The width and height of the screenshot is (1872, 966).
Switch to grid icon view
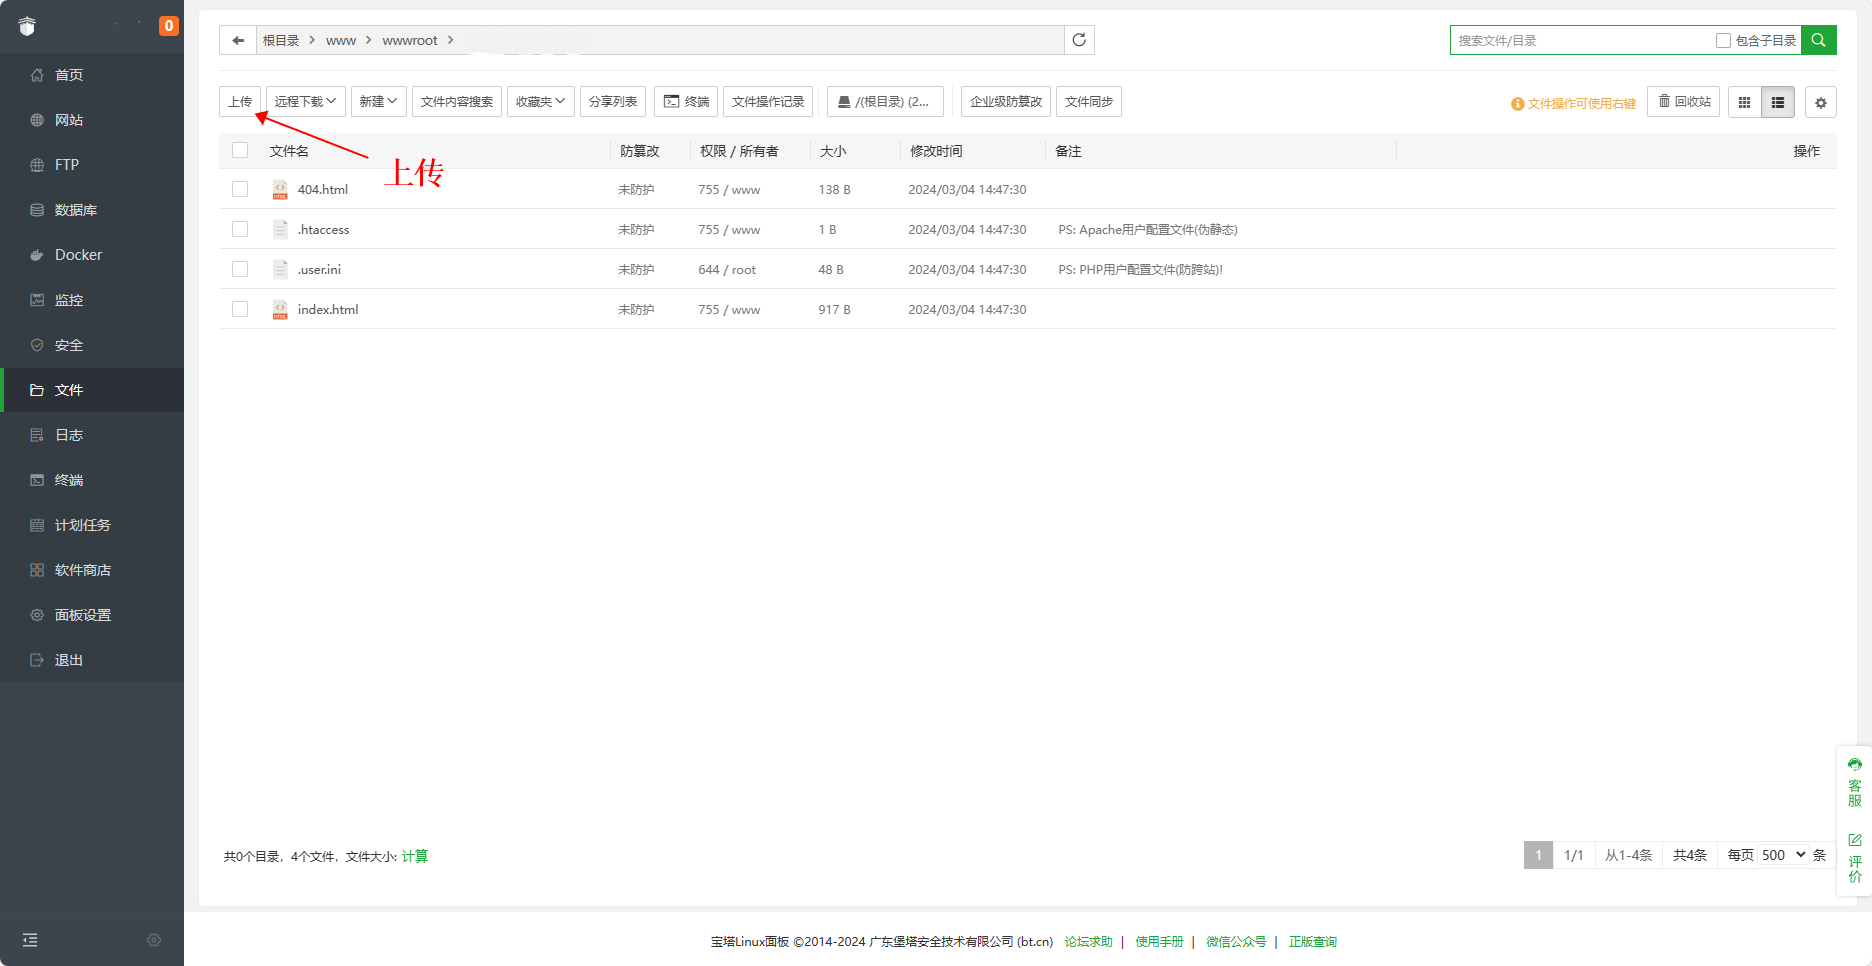(1744, 102)
